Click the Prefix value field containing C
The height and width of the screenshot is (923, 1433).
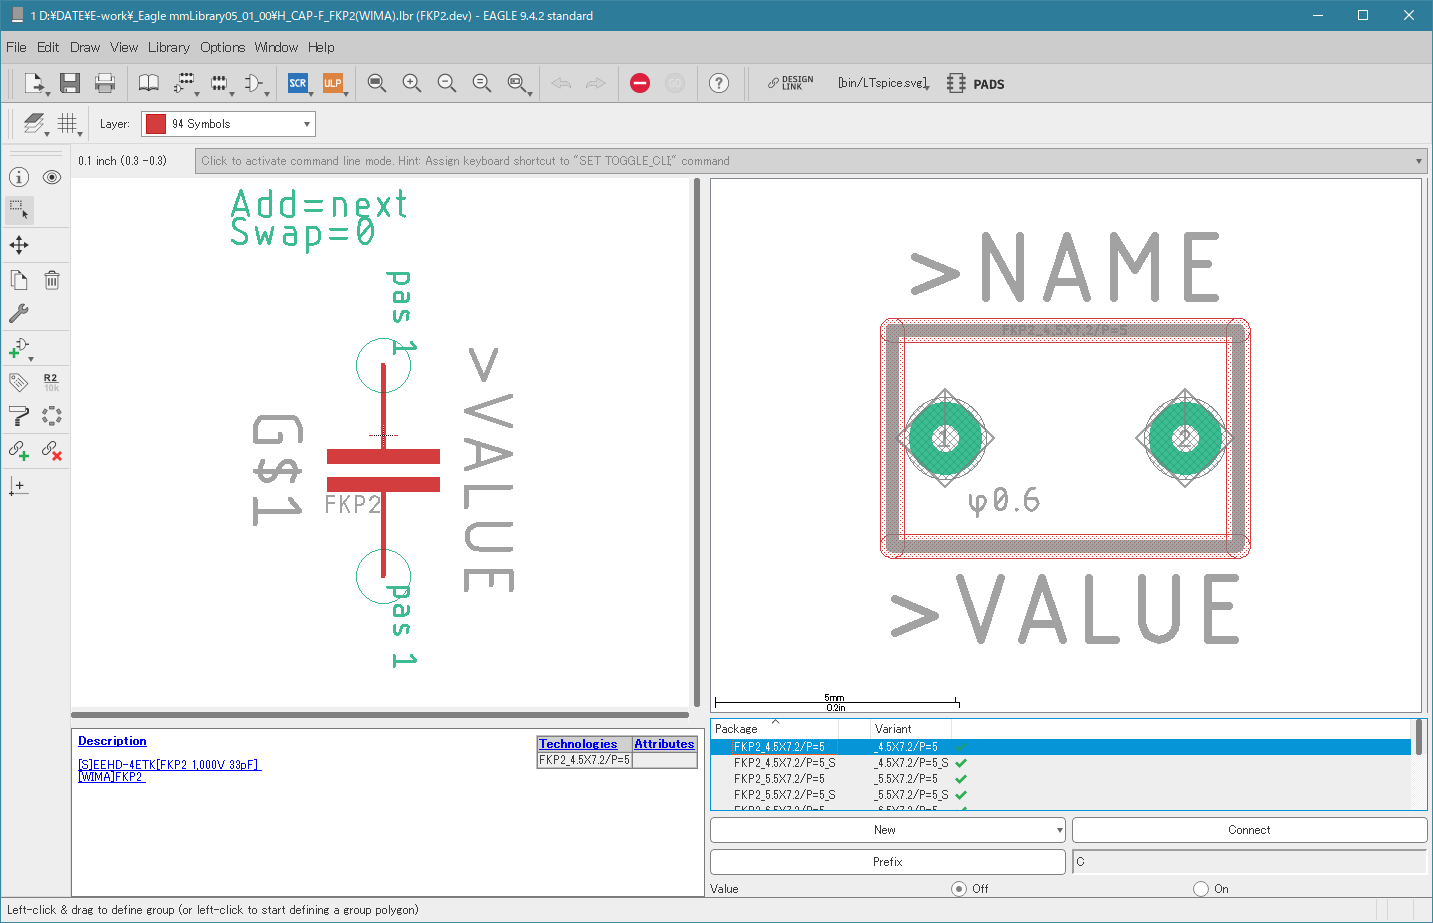point(1249,862)
